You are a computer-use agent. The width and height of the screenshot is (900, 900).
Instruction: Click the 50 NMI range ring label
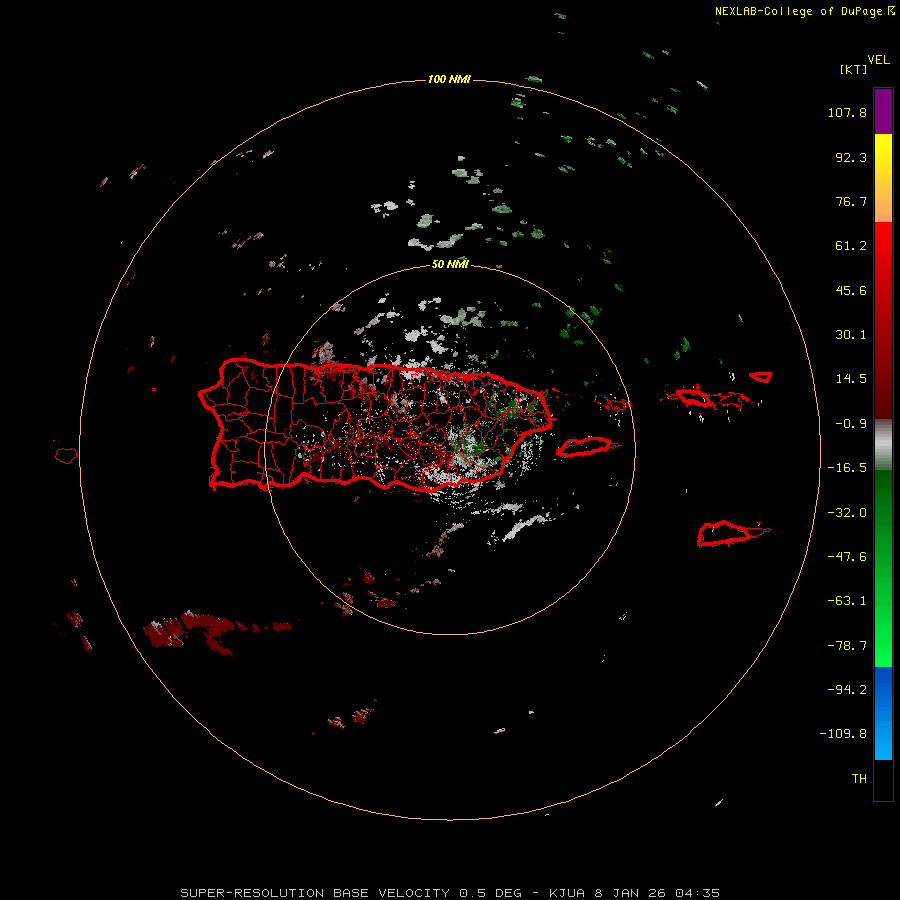[x=450, y=264]
